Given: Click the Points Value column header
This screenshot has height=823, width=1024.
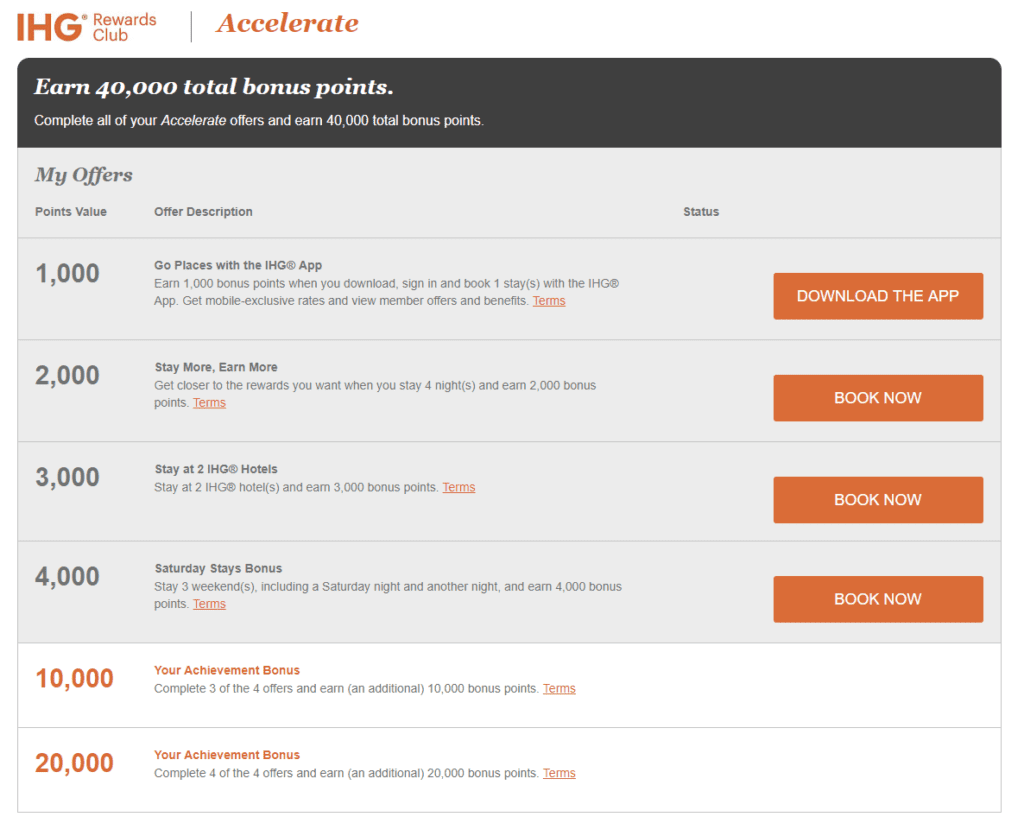Looking at the screenshot, I should (71, 212).
